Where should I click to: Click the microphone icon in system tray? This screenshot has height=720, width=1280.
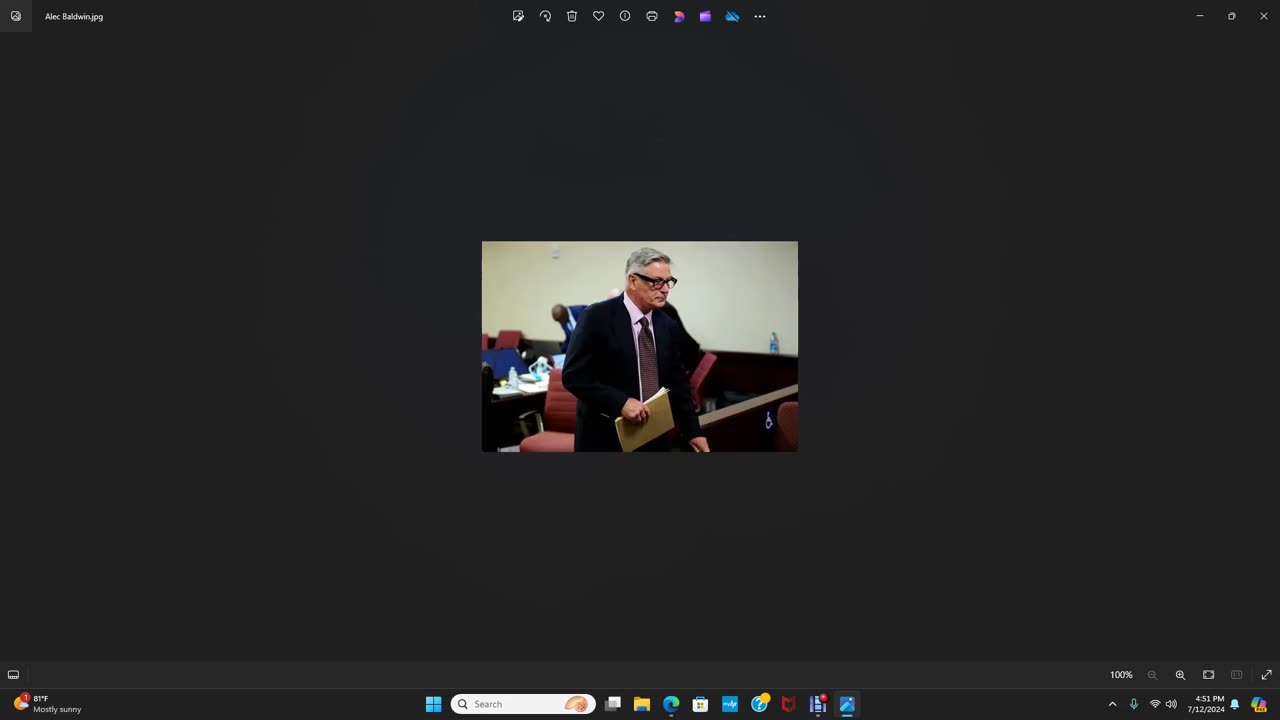pyautogui.click(x=1133, y=704)
